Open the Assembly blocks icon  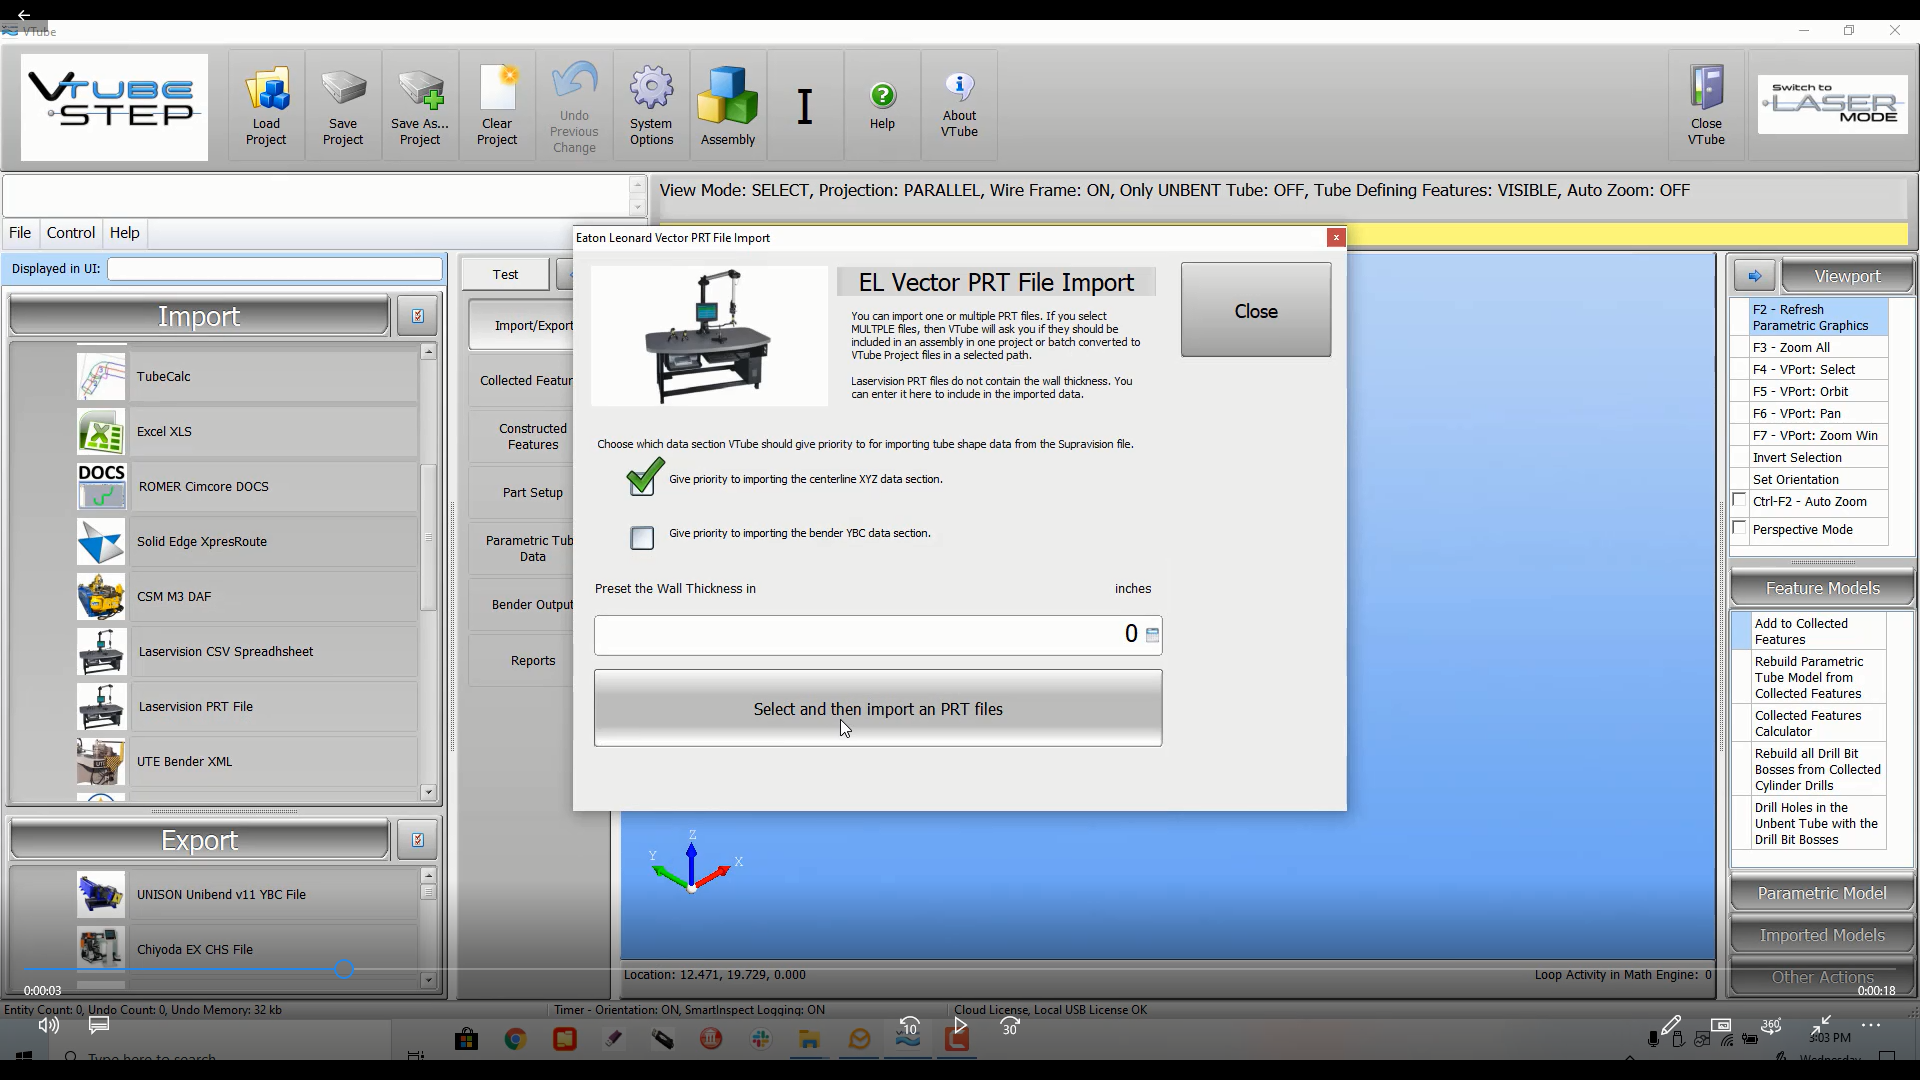727,96
